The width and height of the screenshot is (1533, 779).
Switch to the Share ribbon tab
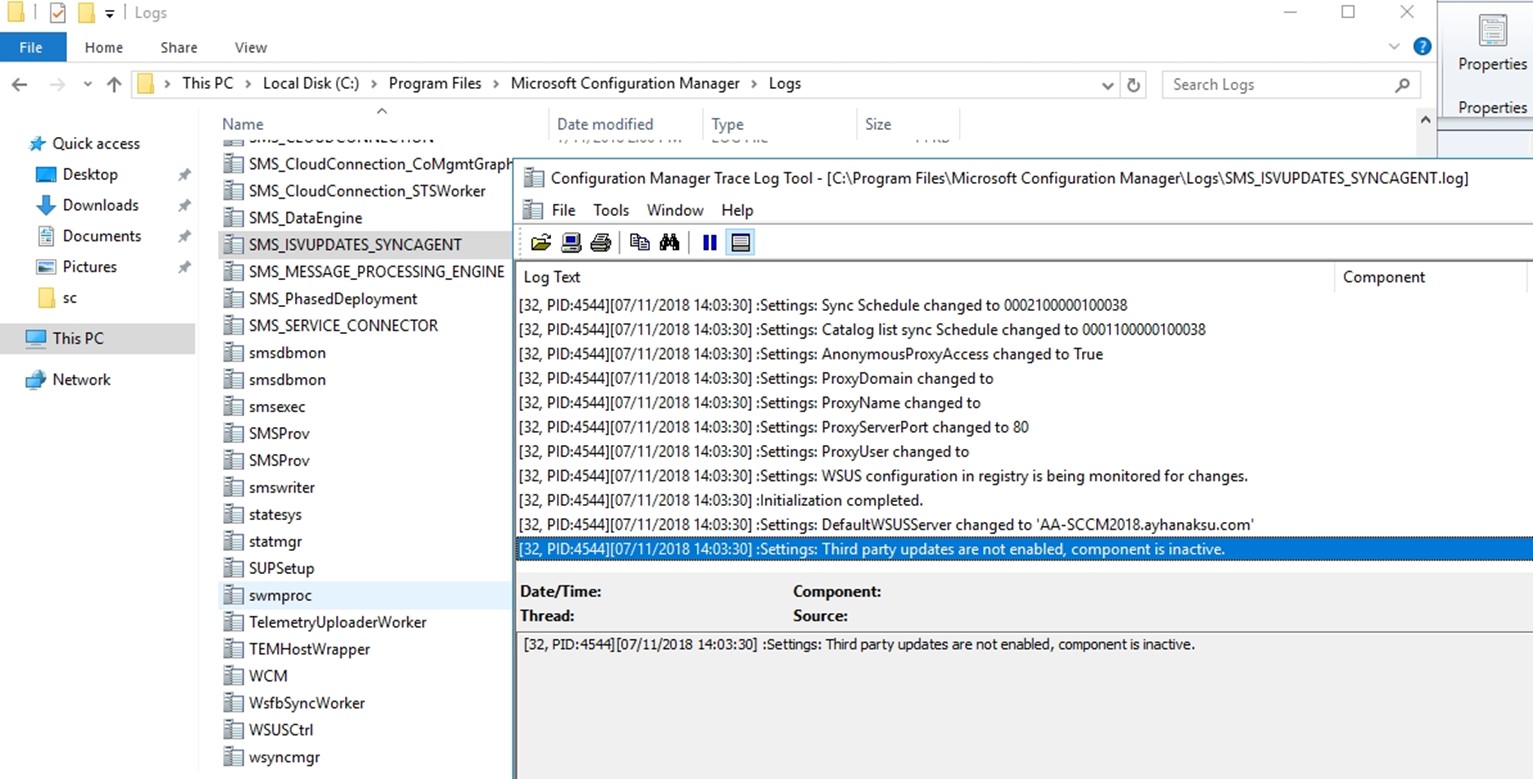click(179, 47)
